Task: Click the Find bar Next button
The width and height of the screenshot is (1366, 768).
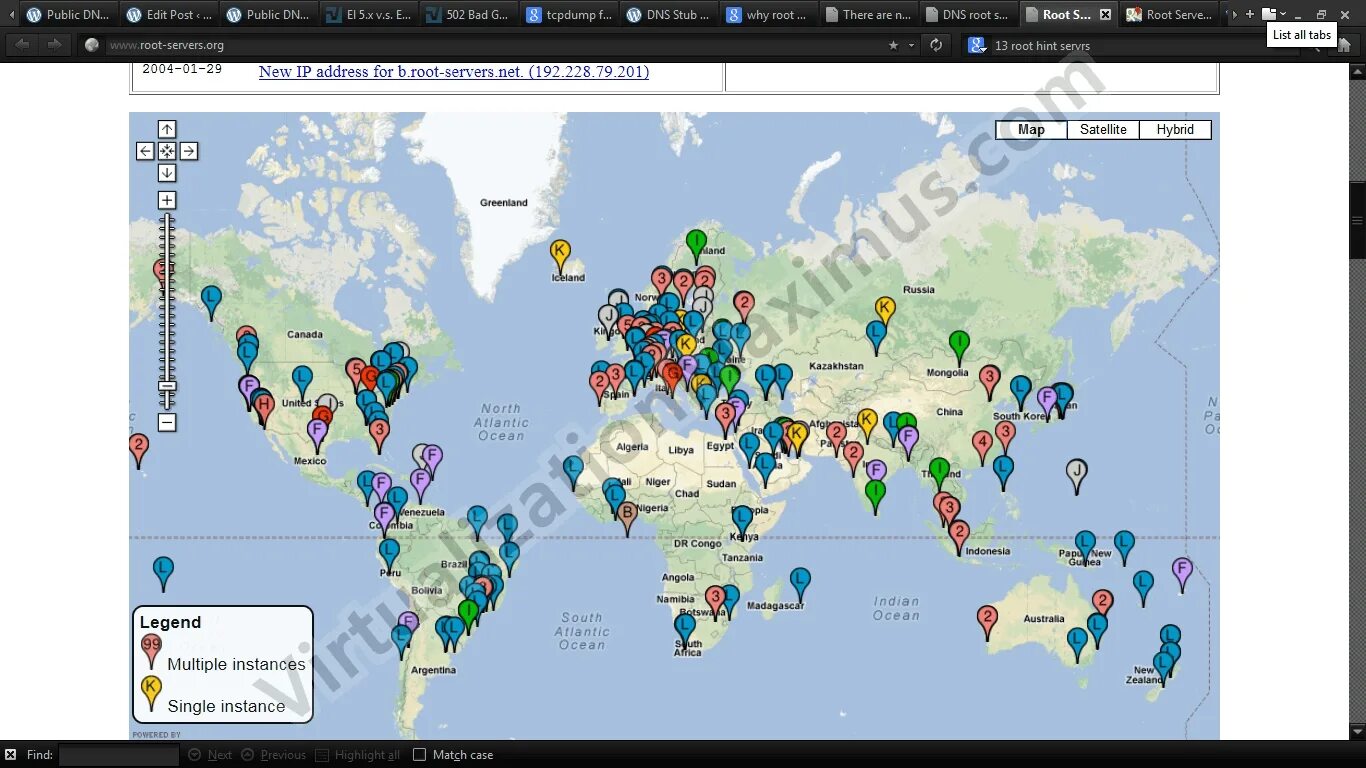Action: (x=211, y=755)
